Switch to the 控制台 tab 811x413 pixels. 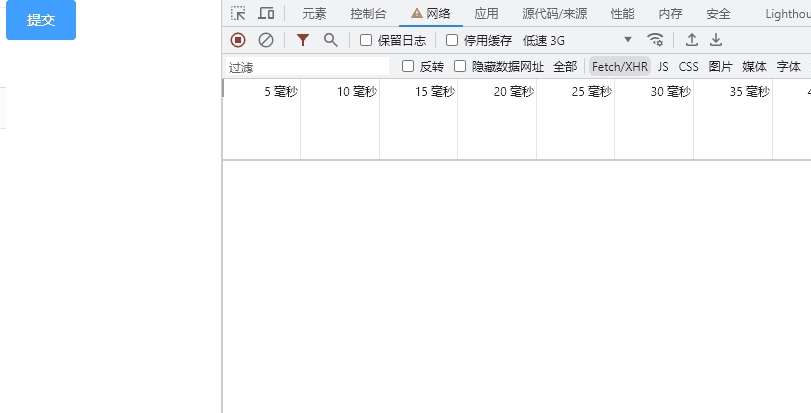click(x=368, y=14)
